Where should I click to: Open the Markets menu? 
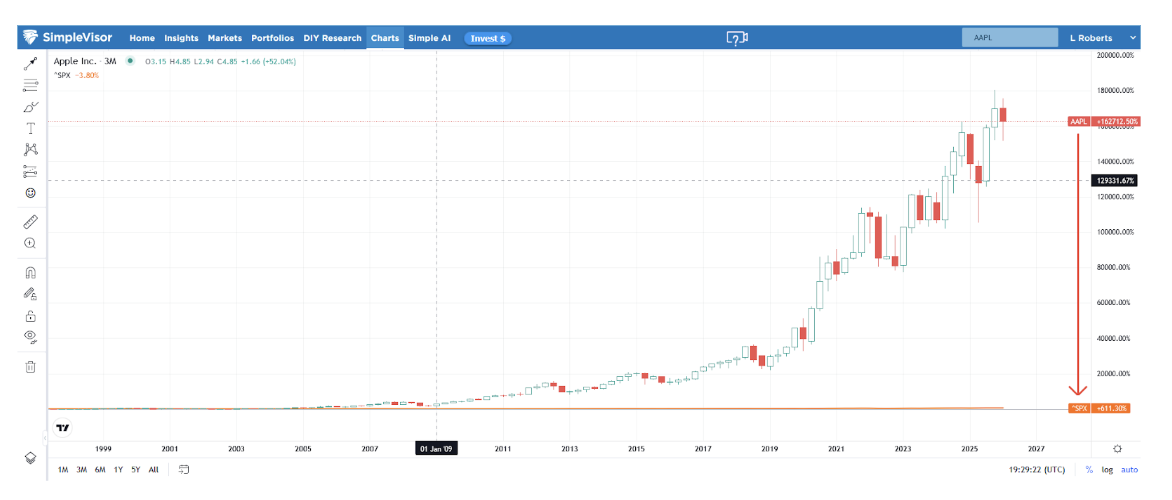tap(225, 38)
